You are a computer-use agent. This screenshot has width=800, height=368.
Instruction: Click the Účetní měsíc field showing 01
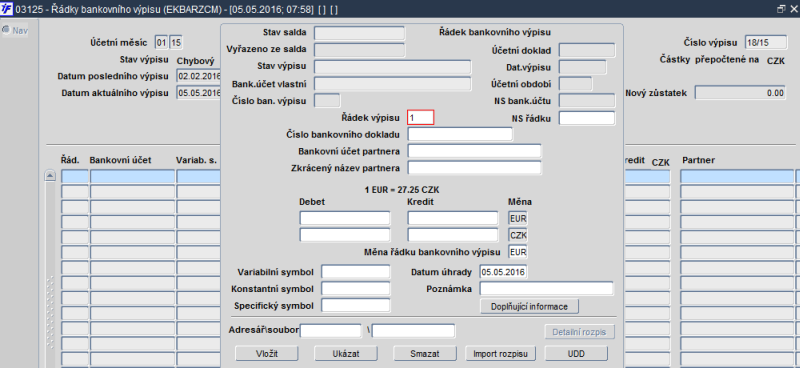pyautogui.click(x=161, y=43)
